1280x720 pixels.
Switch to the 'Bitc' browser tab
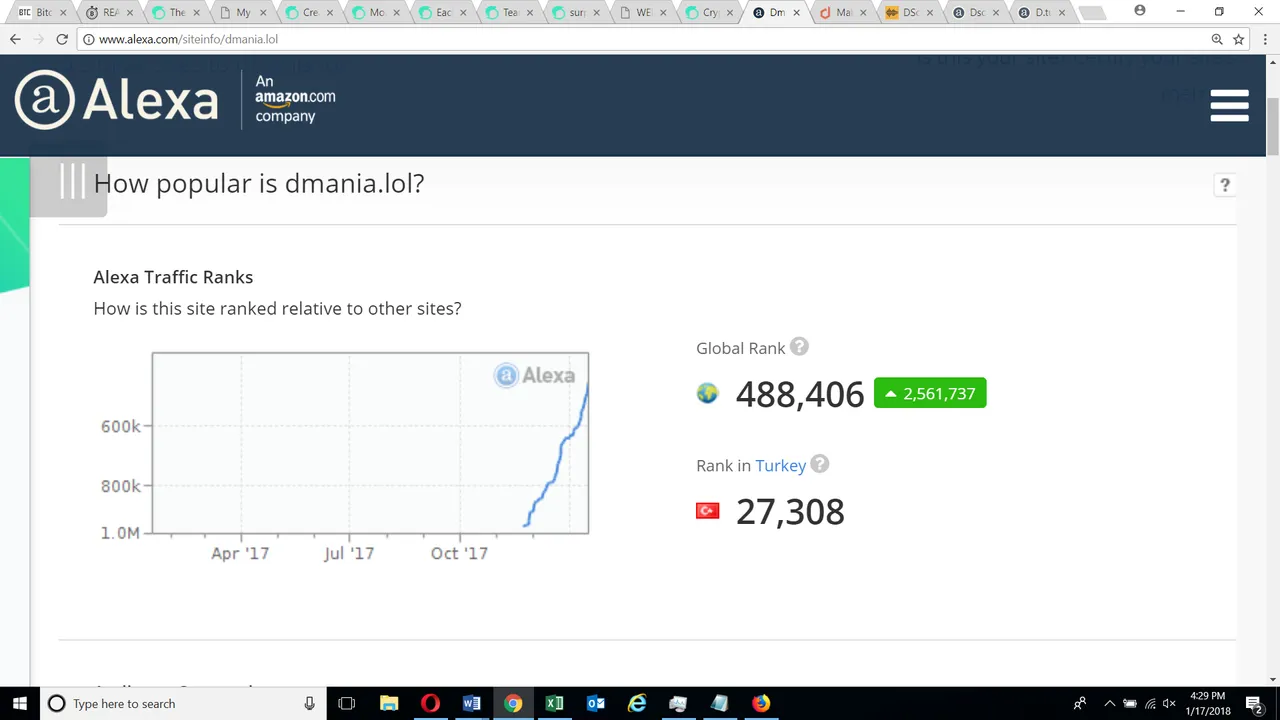pos(44,13)
